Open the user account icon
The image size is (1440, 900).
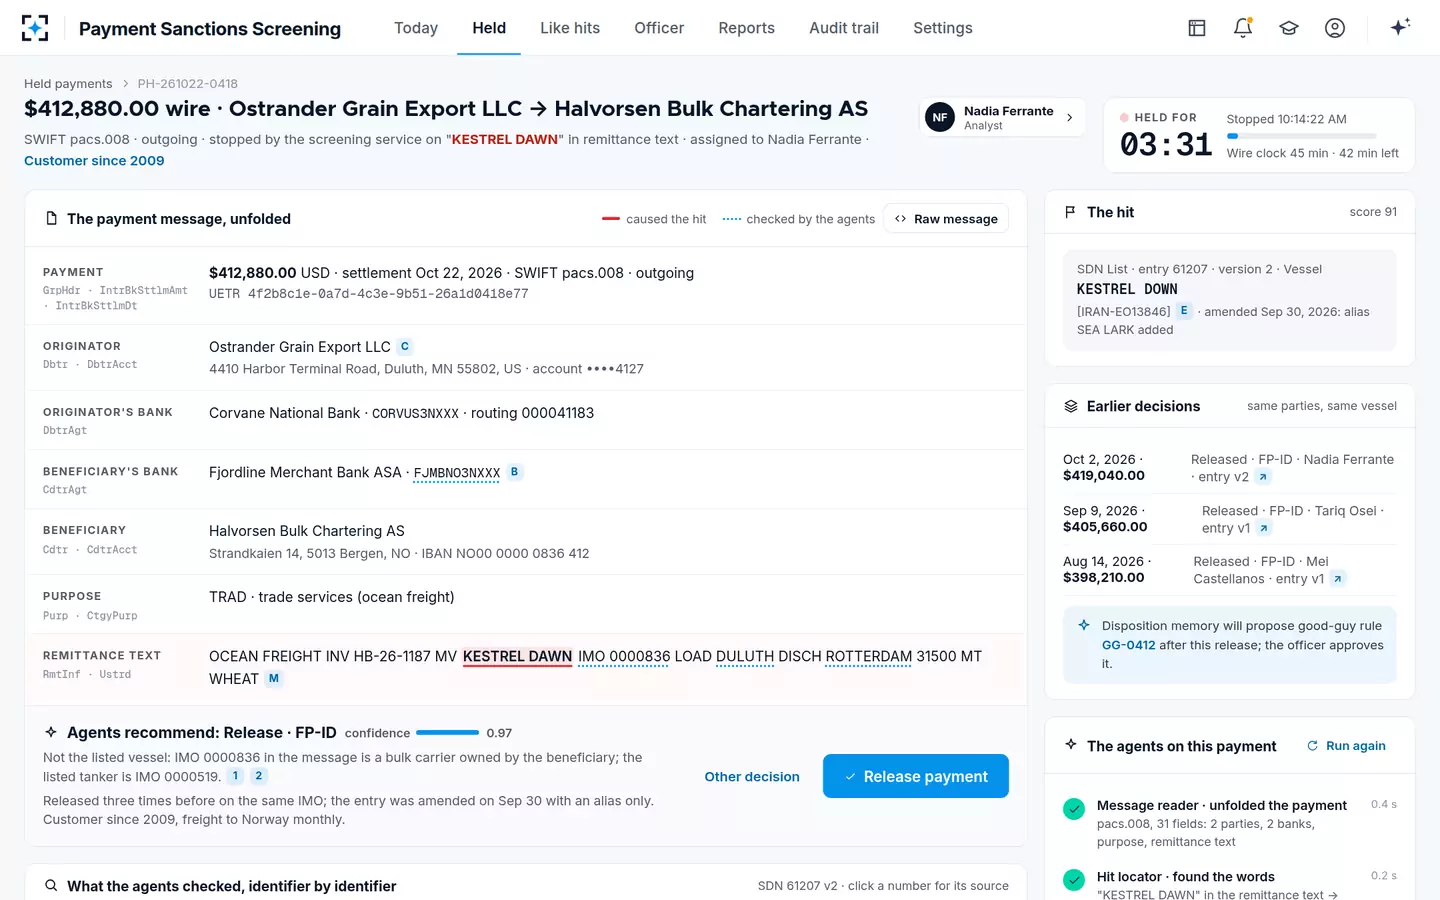click(1335, 28)
